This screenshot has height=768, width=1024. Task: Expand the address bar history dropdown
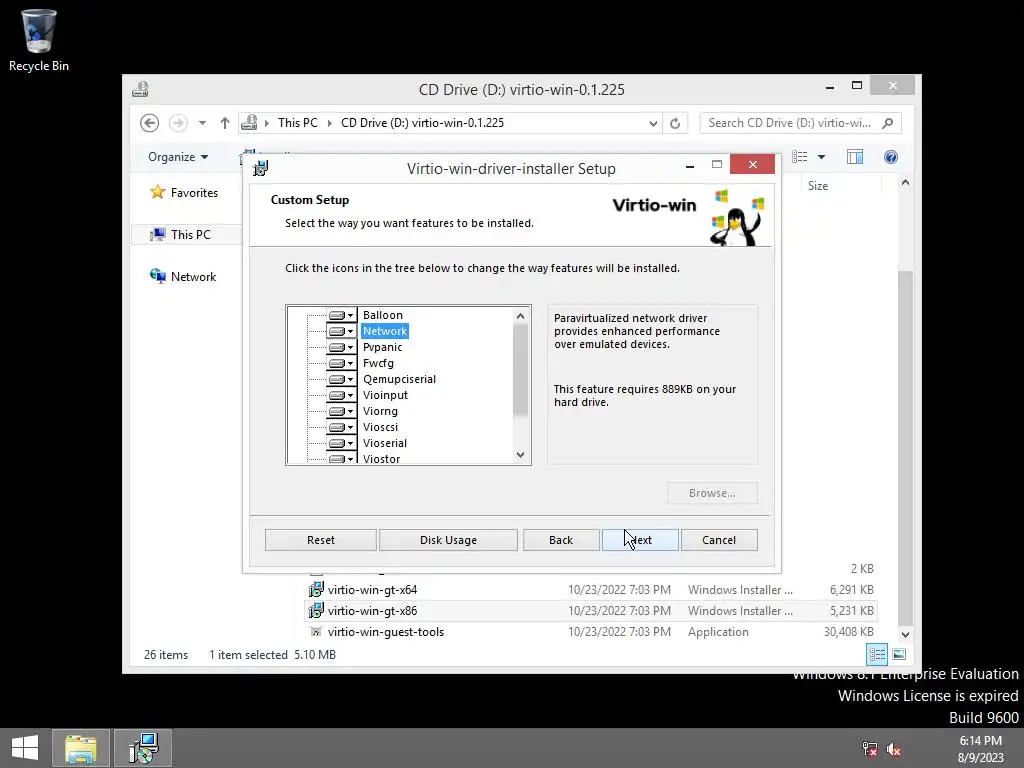tap(652, 123)
